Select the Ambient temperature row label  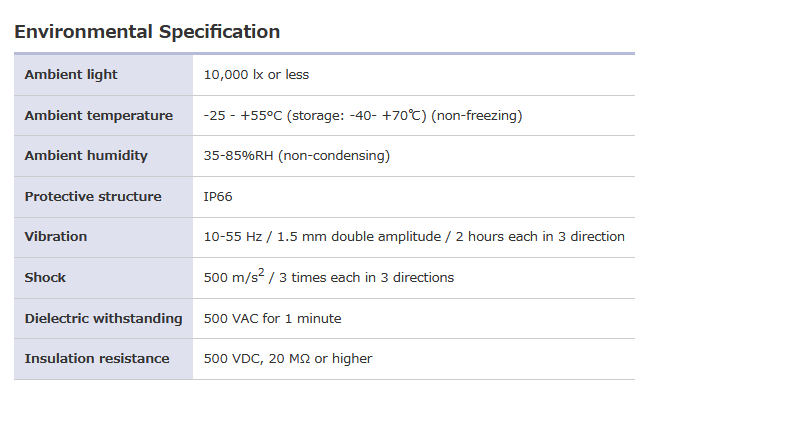(98, 116)
